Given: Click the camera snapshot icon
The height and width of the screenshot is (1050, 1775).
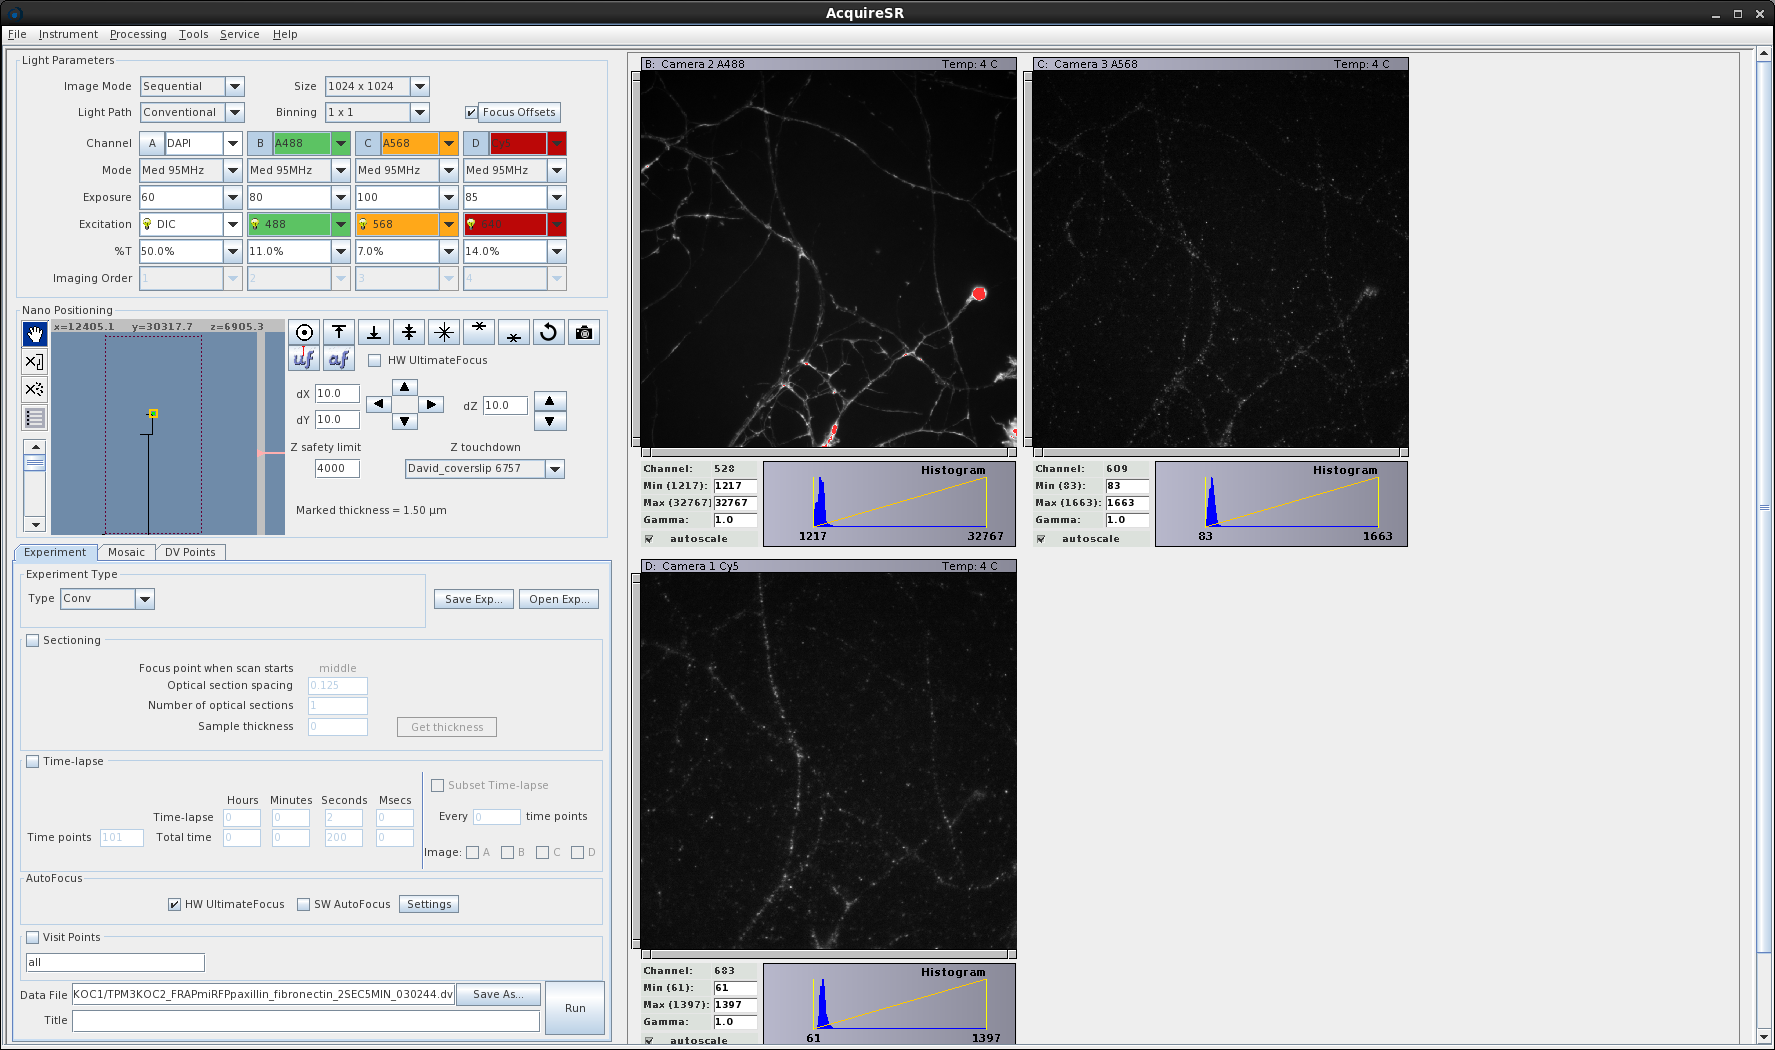Looking at the screenshot, I should (584, 333).
